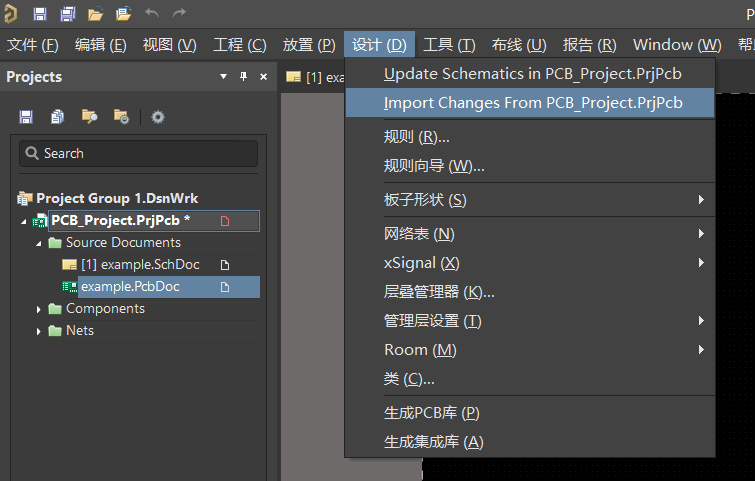Choose Update Schematics in PCB_Project.PrjPcb

point(530,74)
